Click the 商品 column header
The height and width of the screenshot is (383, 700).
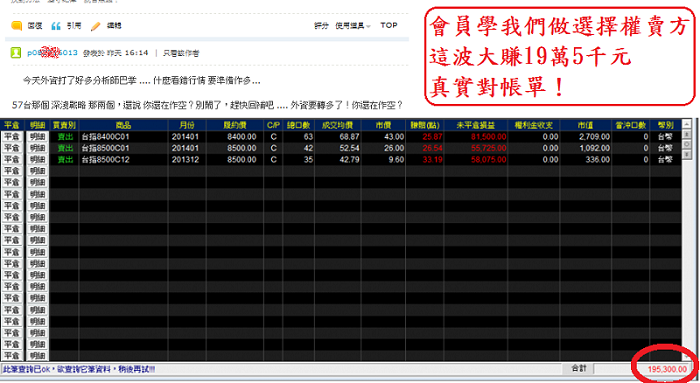[x=124, y=125]
